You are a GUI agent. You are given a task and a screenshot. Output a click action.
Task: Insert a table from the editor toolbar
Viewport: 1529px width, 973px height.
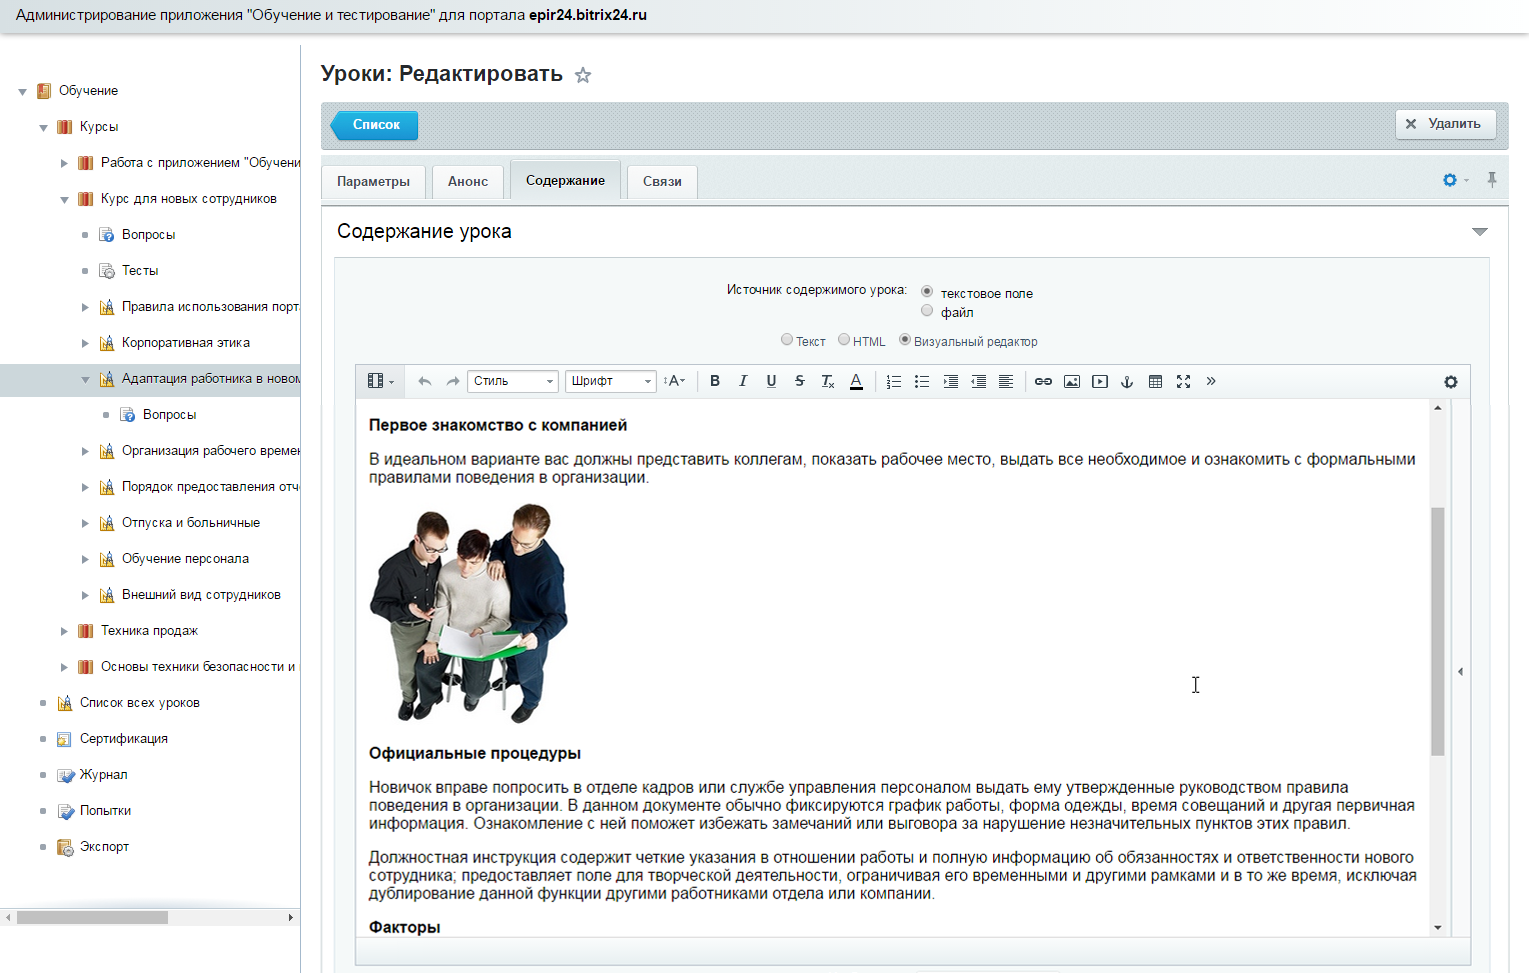1155,381
